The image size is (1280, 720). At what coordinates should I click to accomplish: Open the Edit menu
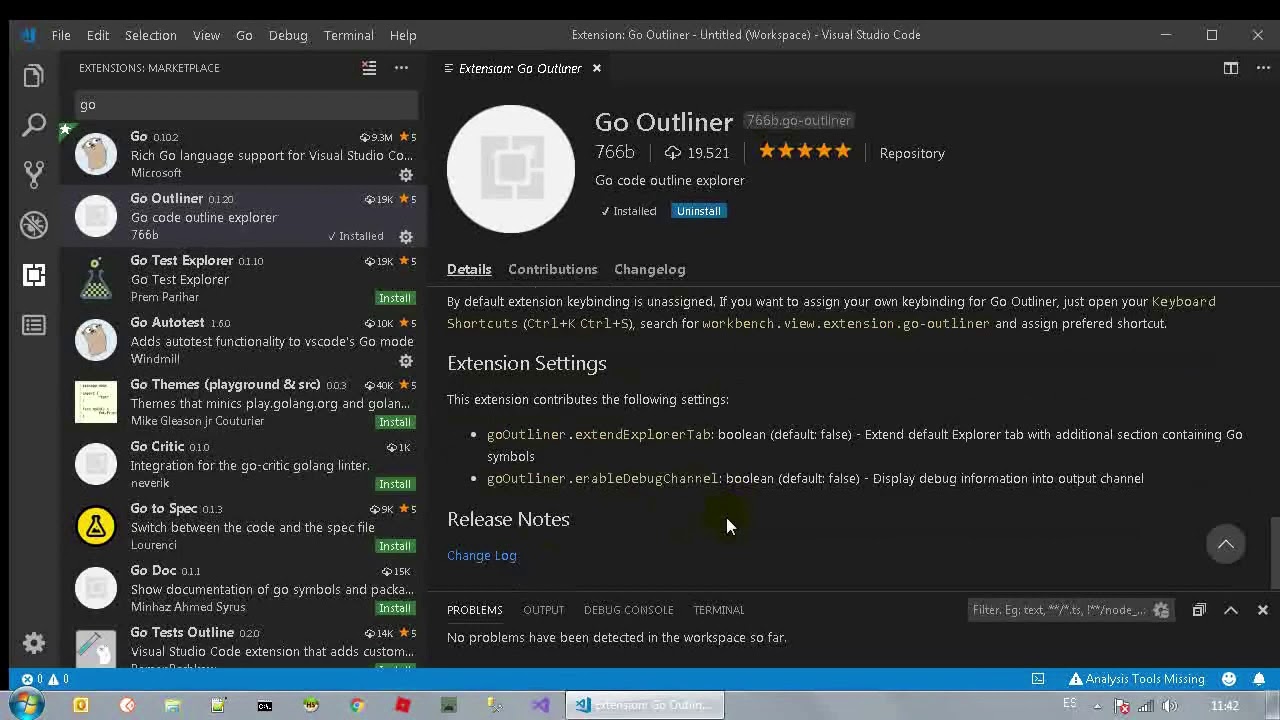(97, 35)
